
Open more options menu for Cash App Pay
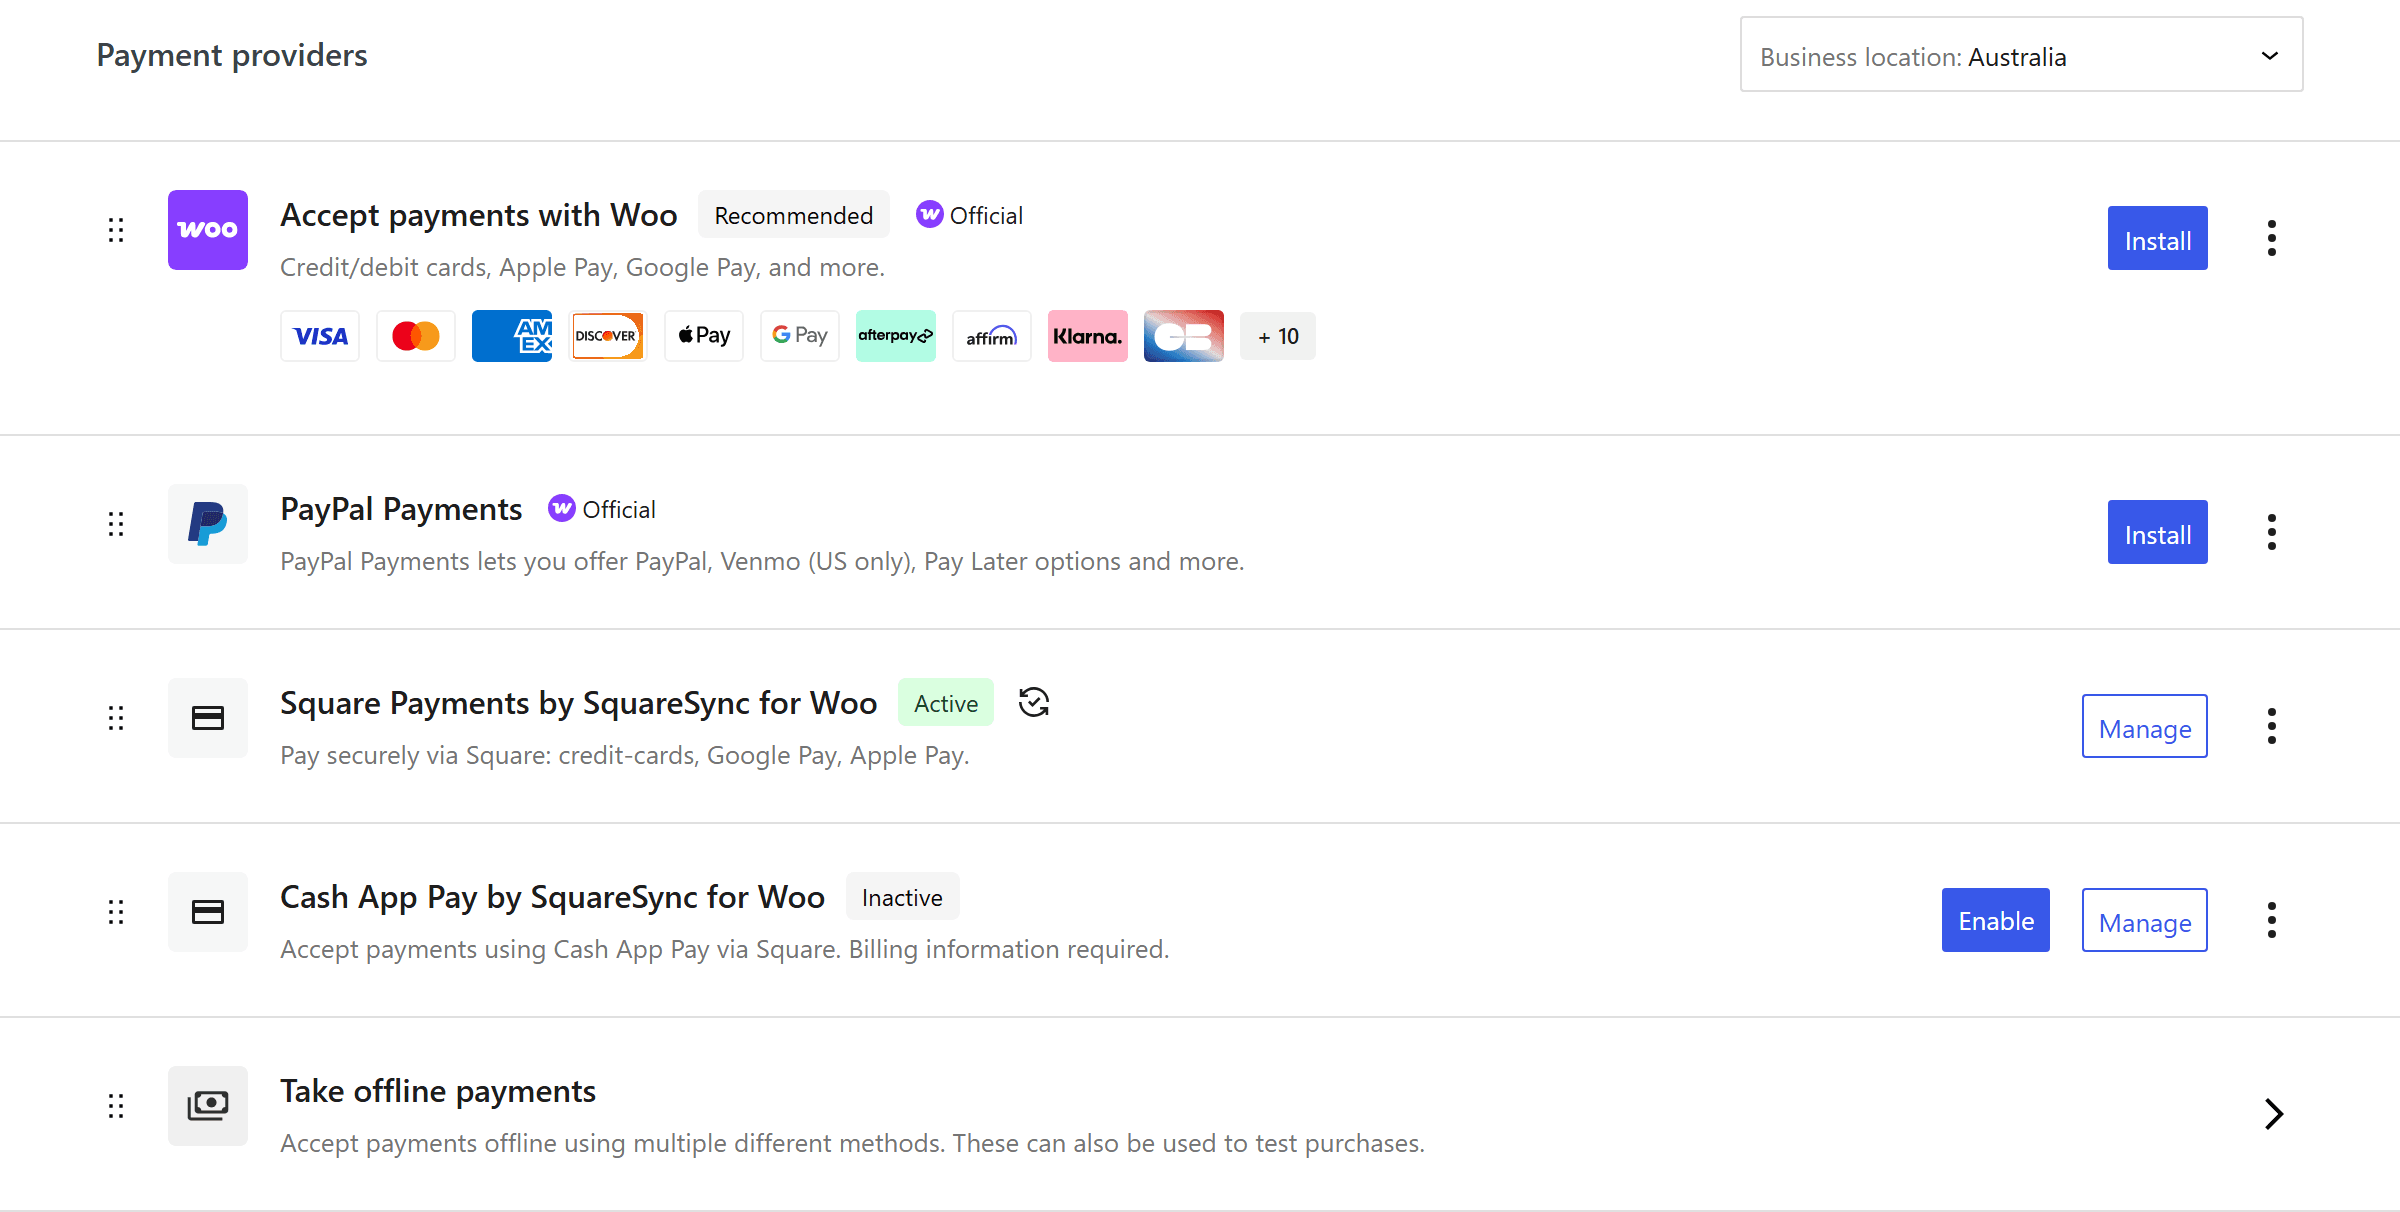click(x=2272, y=920)
